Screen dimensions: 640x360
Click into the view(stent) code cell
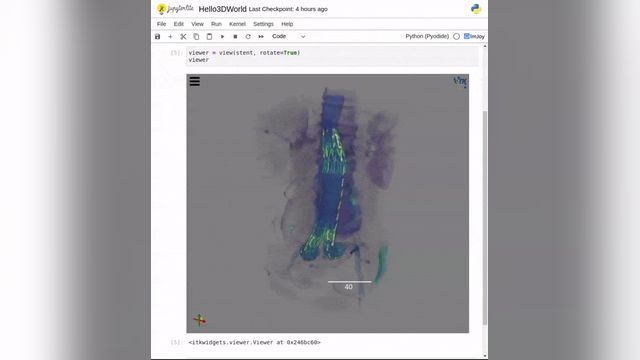[332, 56]
